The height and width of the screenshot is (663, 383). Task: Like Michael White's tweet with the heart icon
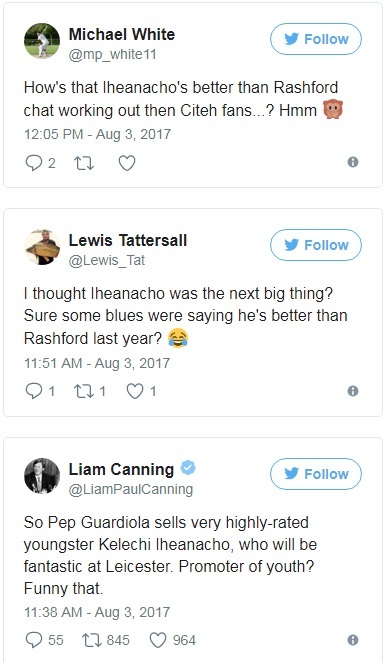127,163
